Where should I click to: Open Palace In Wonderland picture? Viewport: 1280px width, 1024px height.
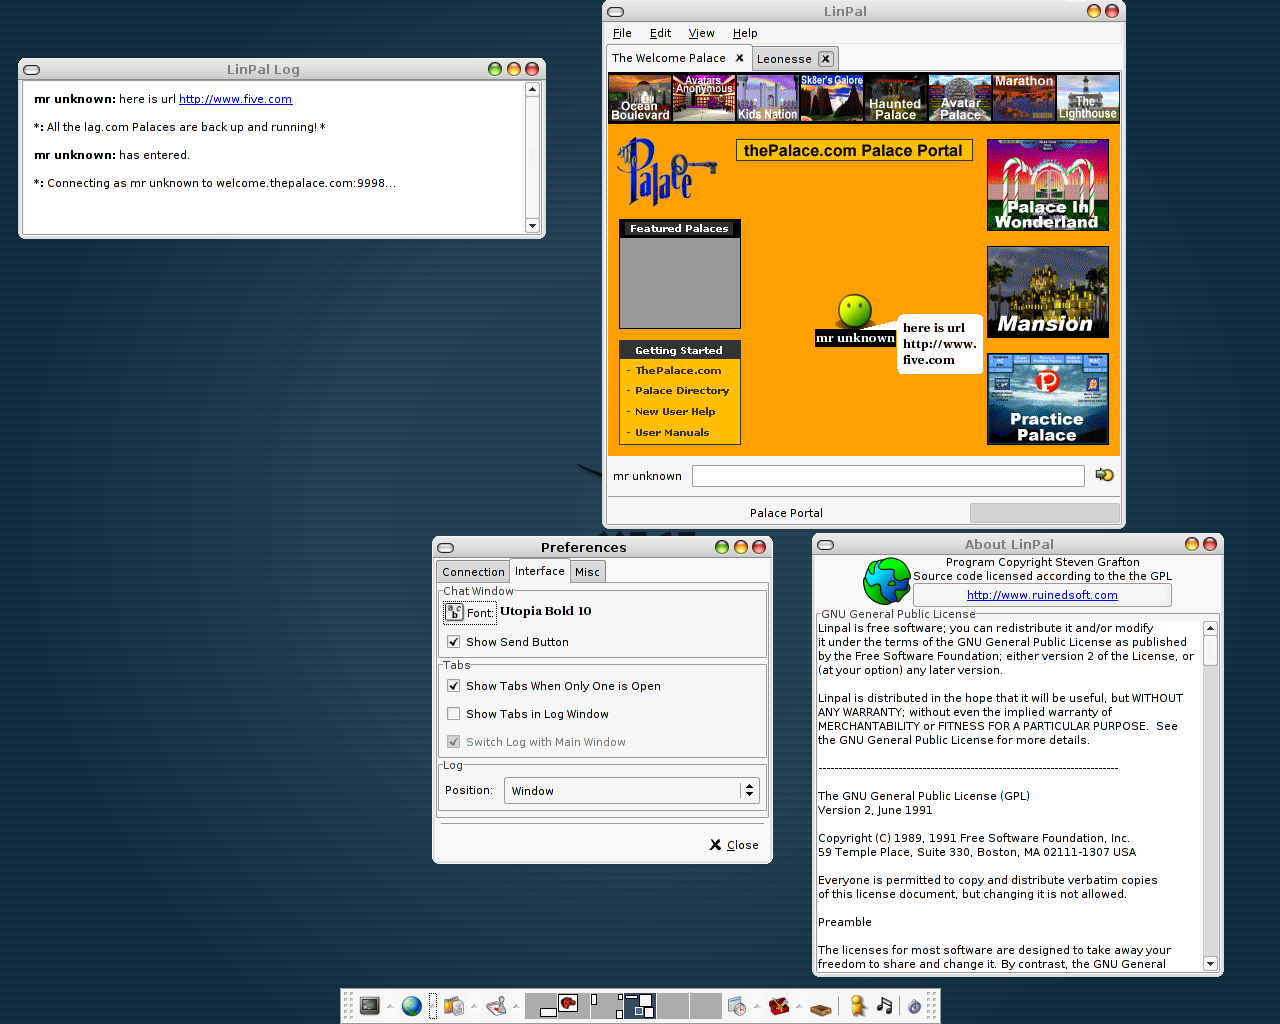1048,185
